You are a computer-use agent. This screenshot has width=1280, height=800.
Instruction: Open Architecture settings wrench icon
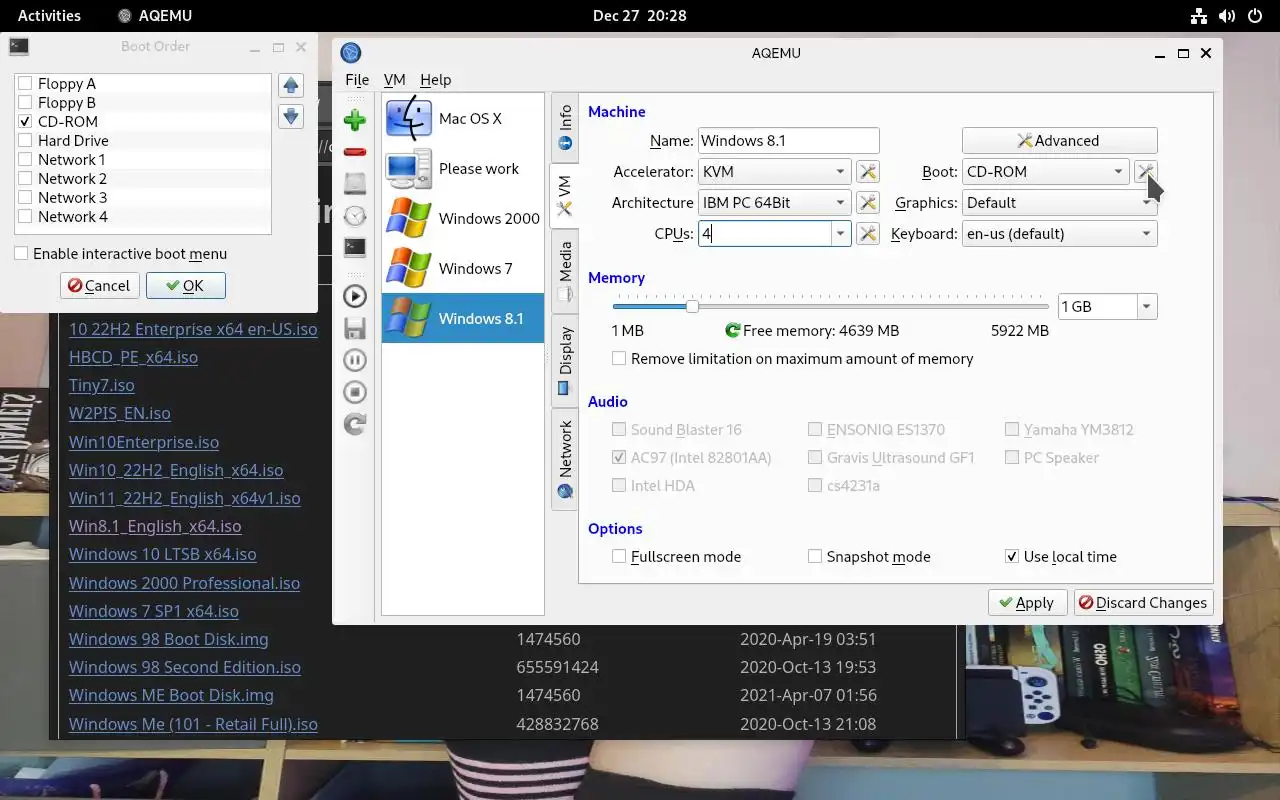(x=868, y=203)
